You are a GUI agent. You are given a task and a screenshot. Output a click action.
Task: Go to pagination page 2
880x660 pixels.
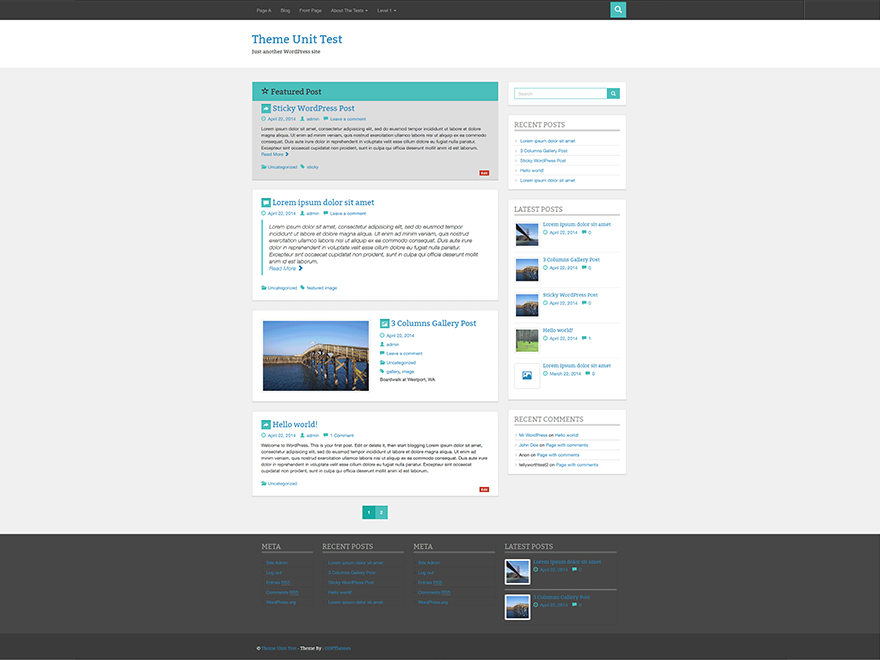click(x=381, y=512)
